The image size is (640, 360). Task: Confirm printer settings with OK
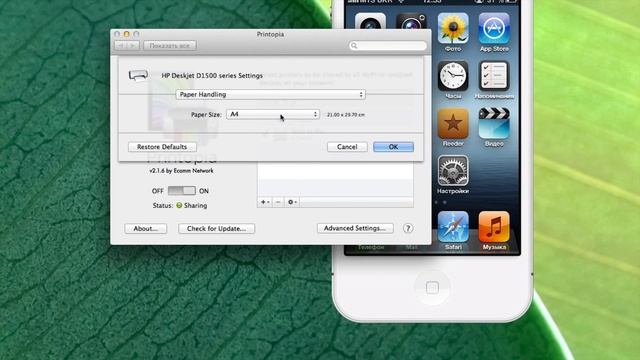point(393,147)
